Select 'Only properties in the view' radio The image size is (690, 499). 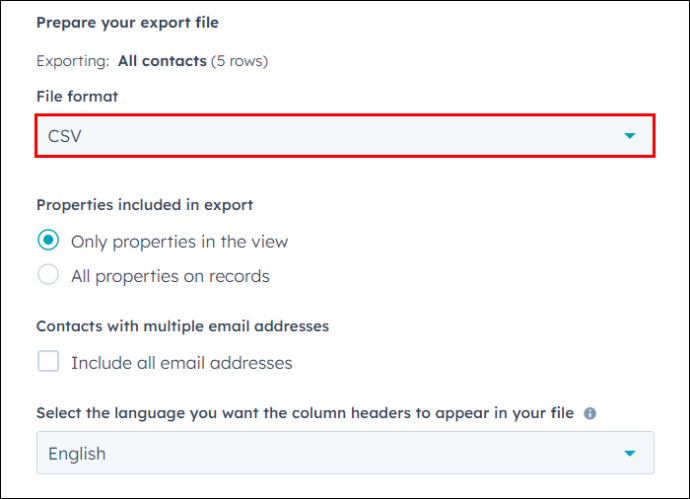[48, 240]
